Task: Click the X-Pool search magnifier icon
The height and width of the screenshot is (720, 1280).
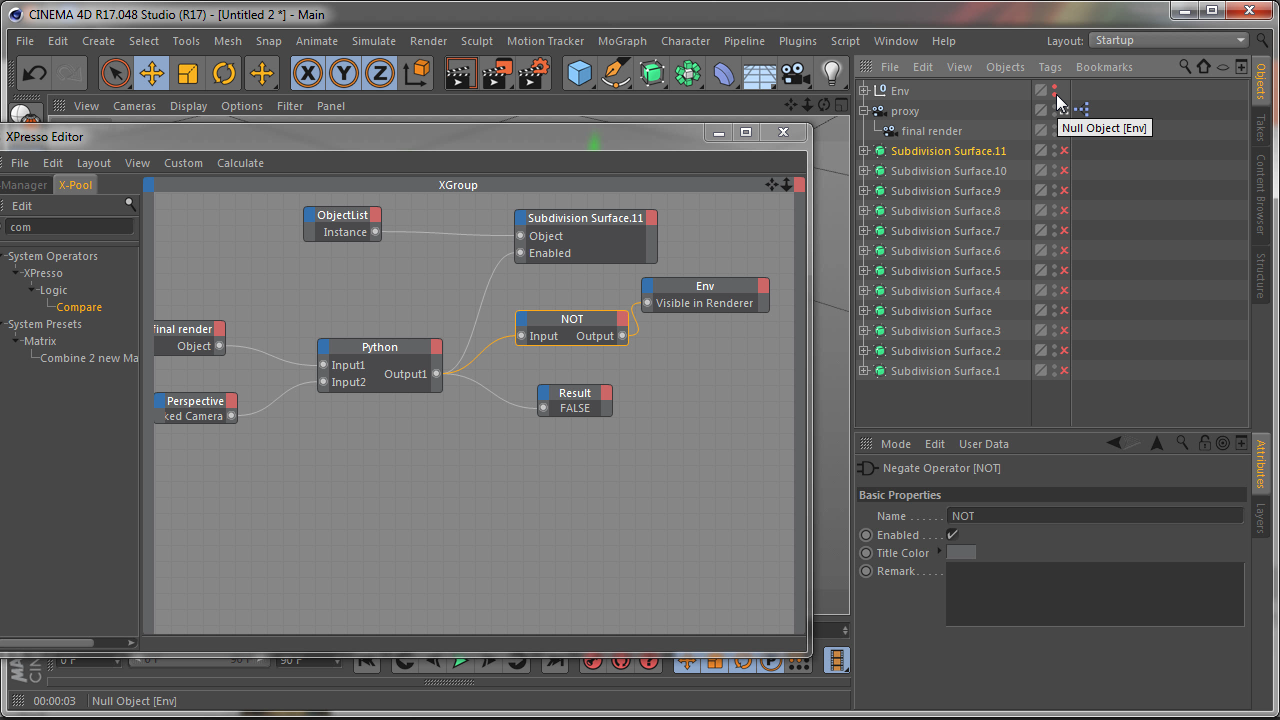Action: click(x=130, y=204)
